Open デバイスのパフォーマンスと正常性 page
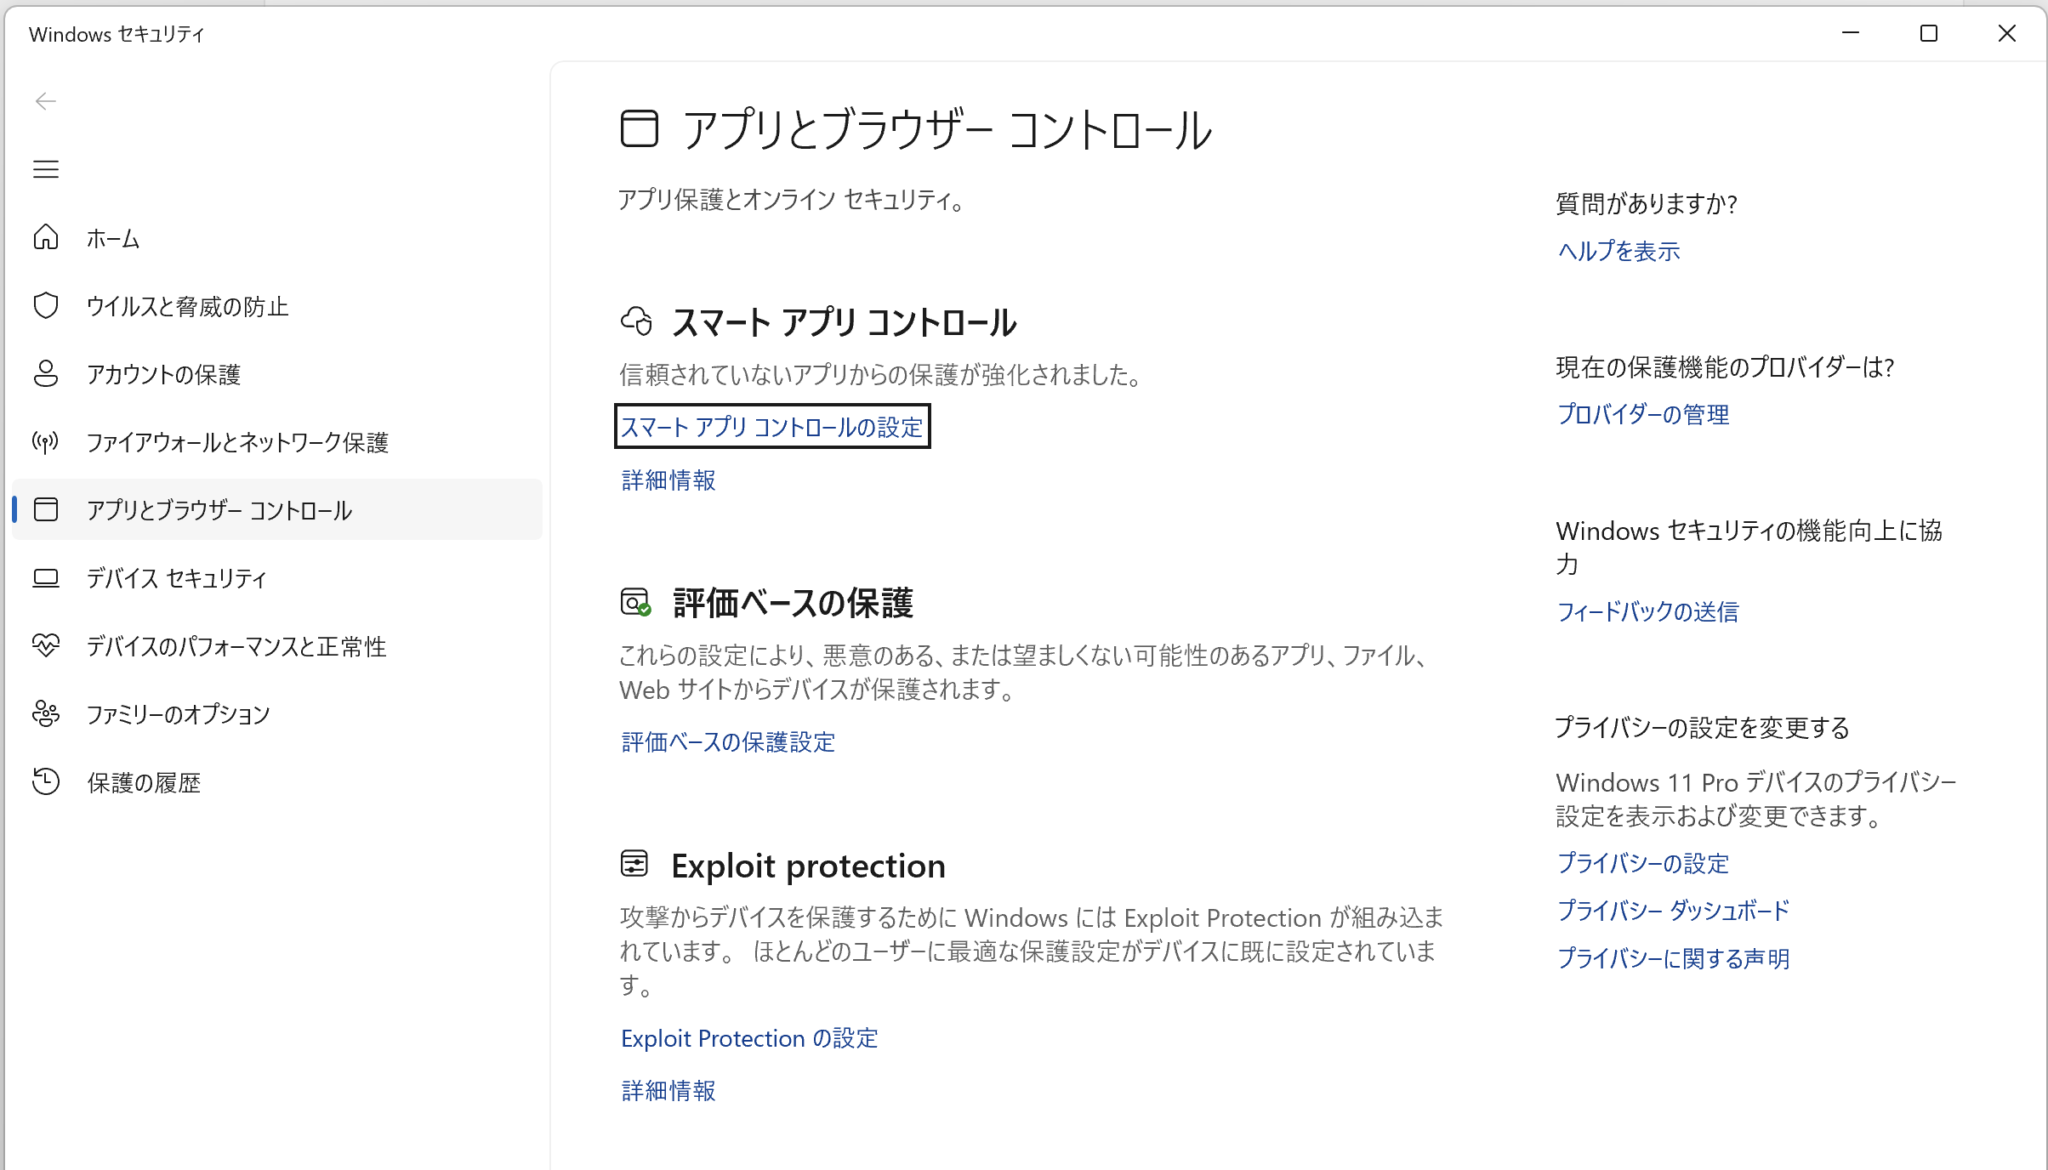 [x=277, y=646]
